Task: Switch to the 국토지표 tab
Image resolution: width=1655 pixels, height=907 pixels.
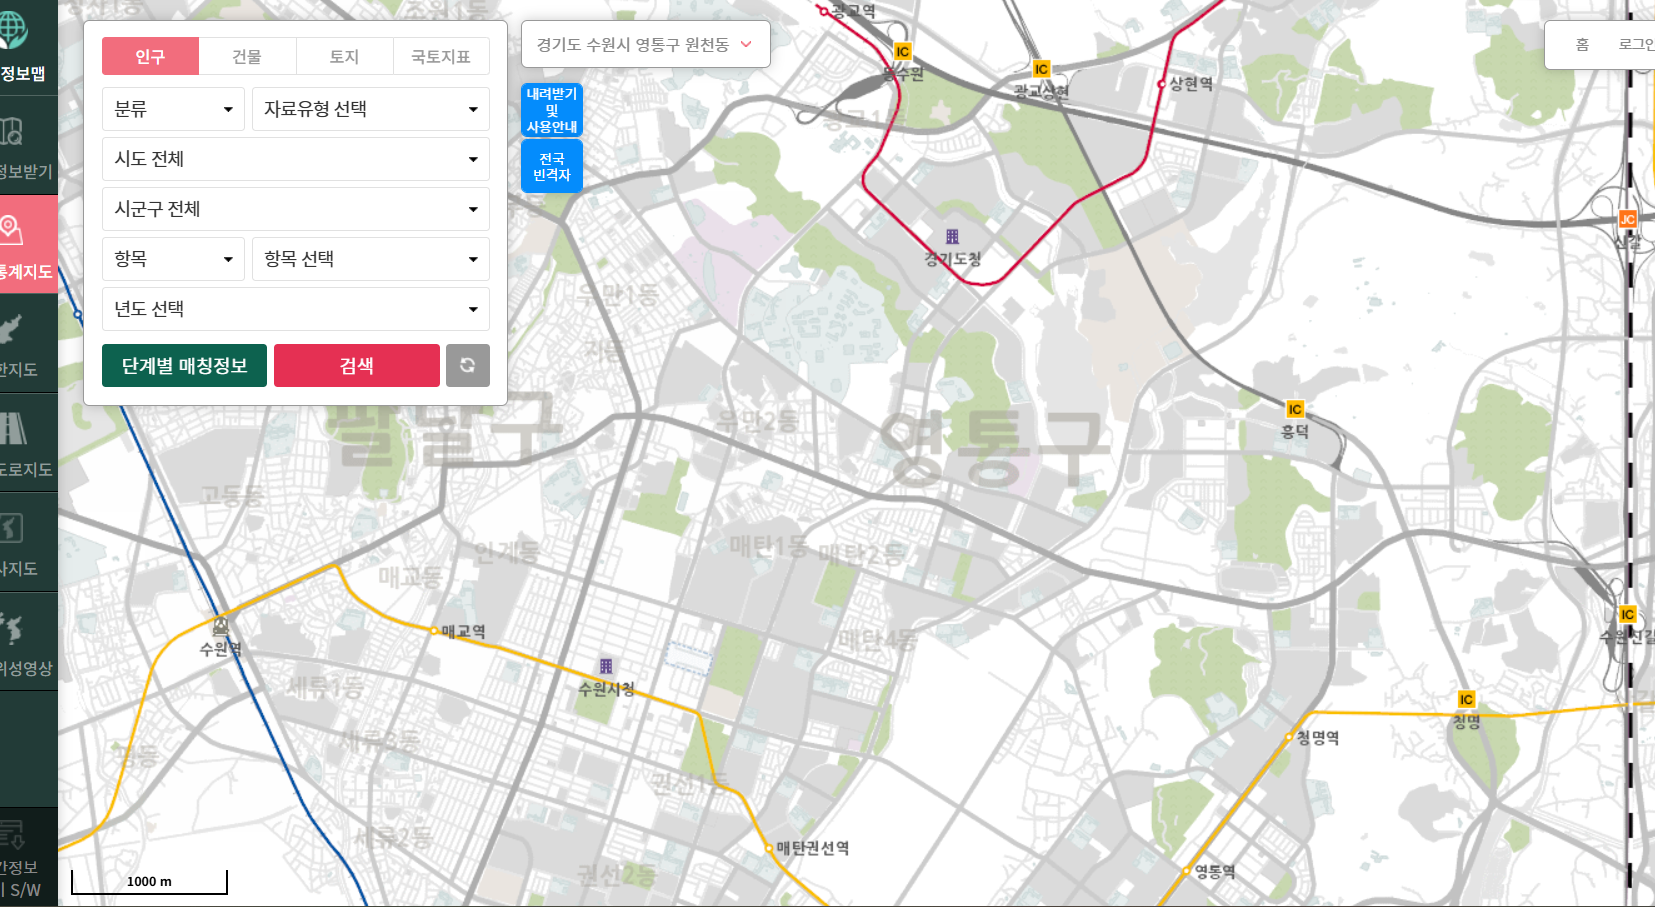Action: click(x=441, y=56)
